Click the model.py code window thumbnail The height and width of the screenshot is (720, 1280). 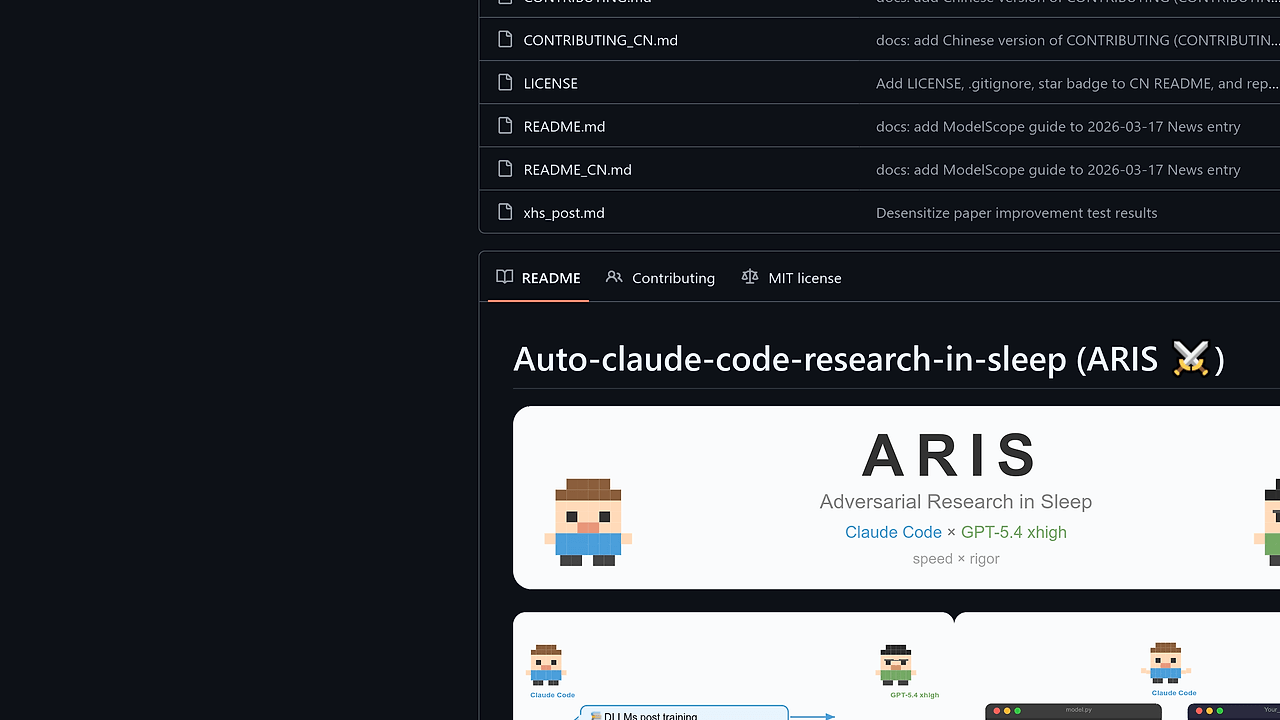1073,711
